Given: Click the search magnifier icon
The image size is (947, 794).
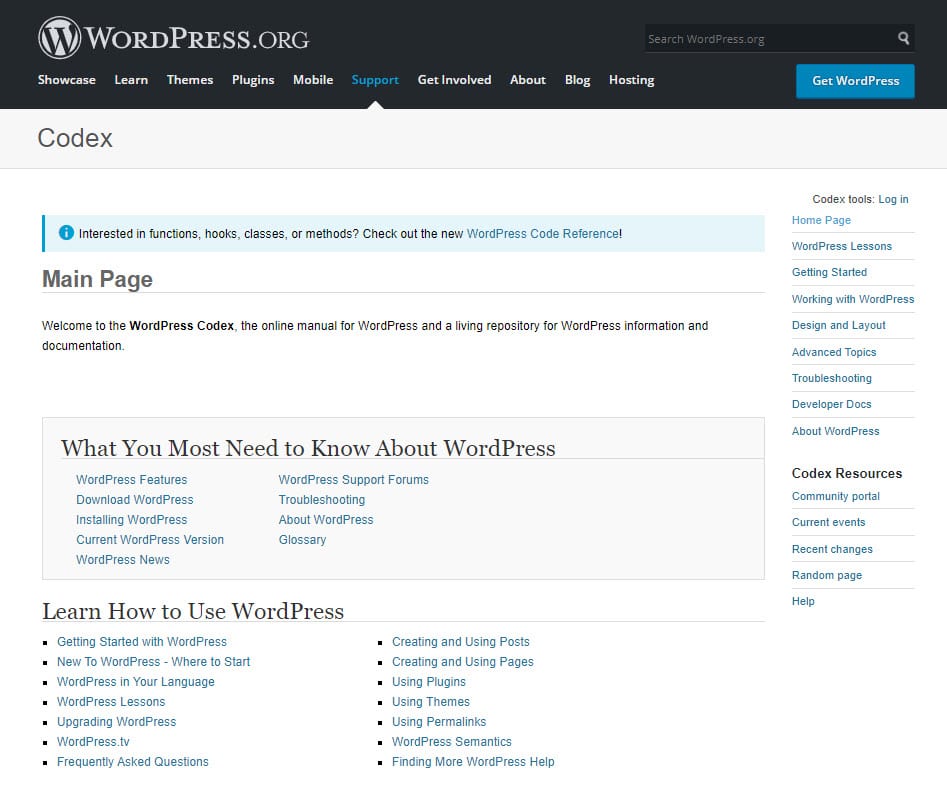Looking at the screenshot, I should (903, 38).
